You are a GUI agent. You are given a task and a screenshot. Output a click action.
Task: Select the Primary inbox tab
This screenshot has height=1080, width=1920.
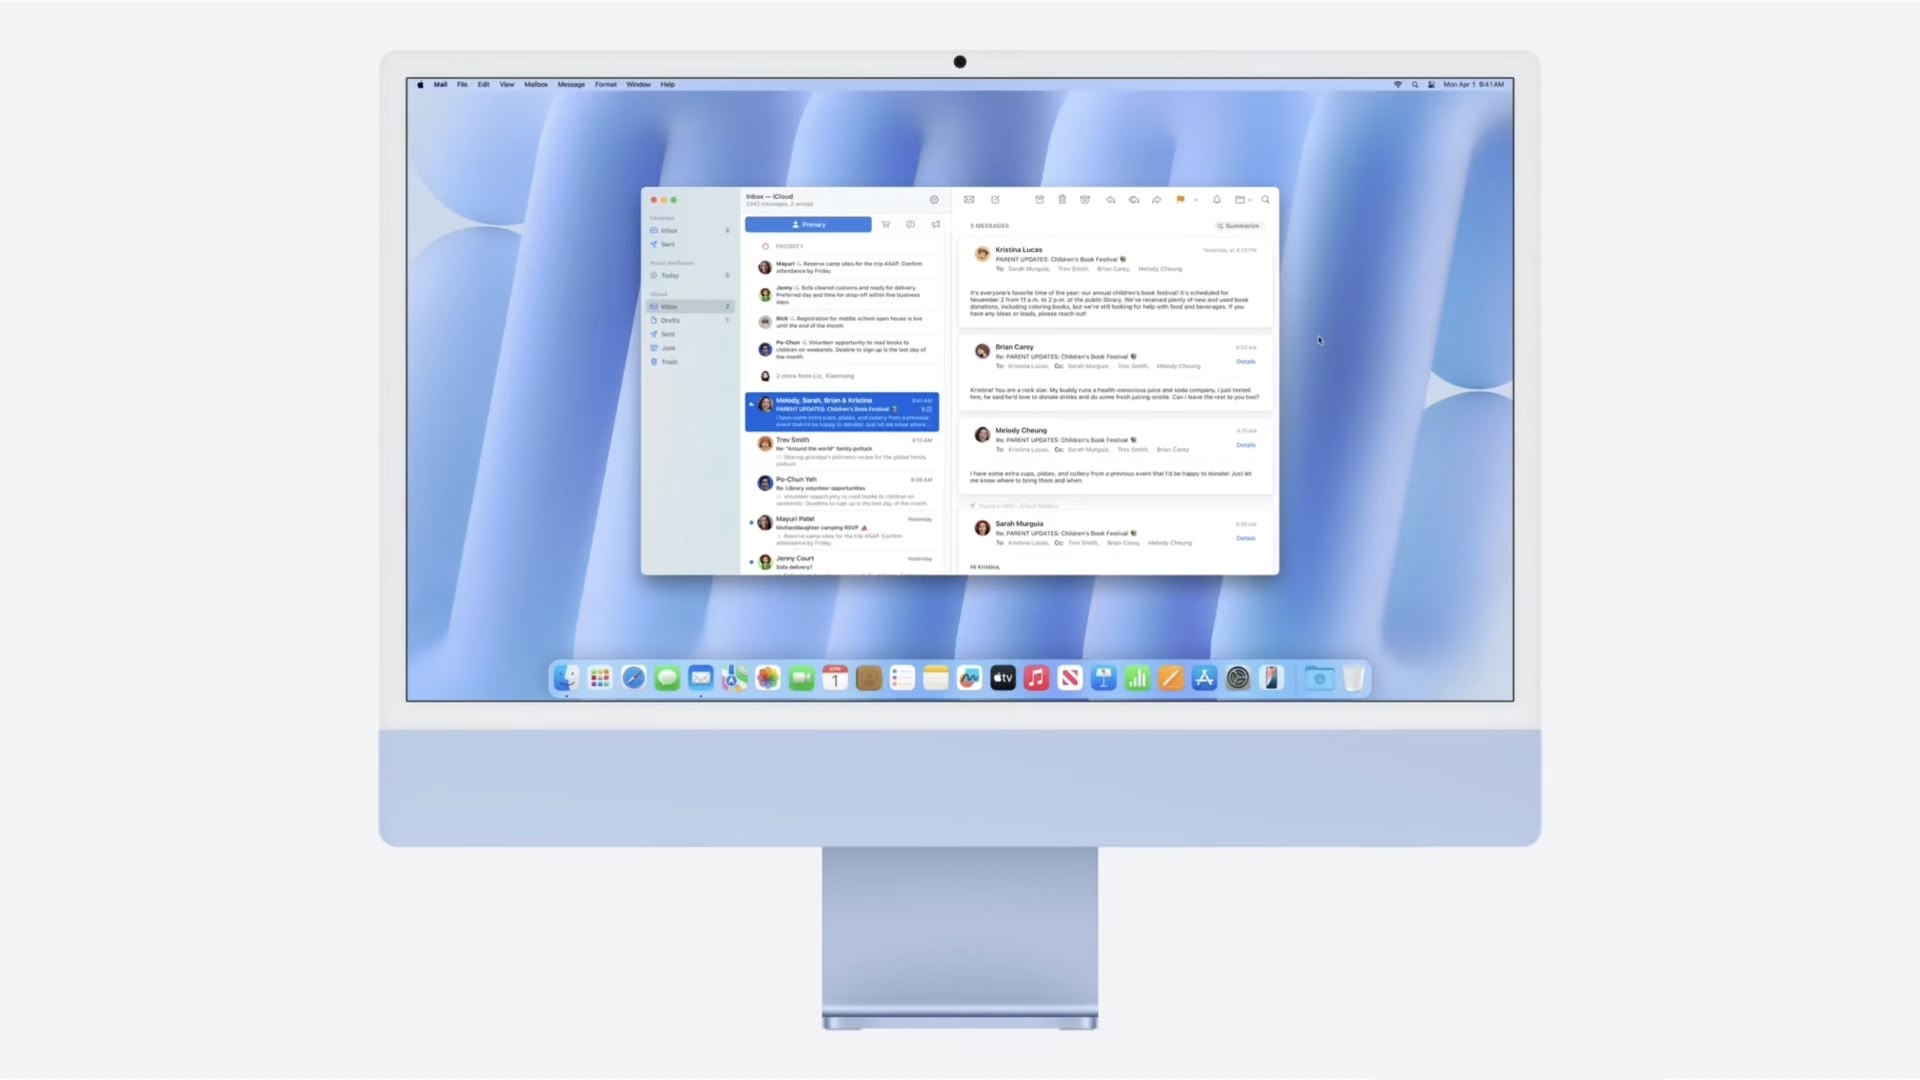point(808,224)
